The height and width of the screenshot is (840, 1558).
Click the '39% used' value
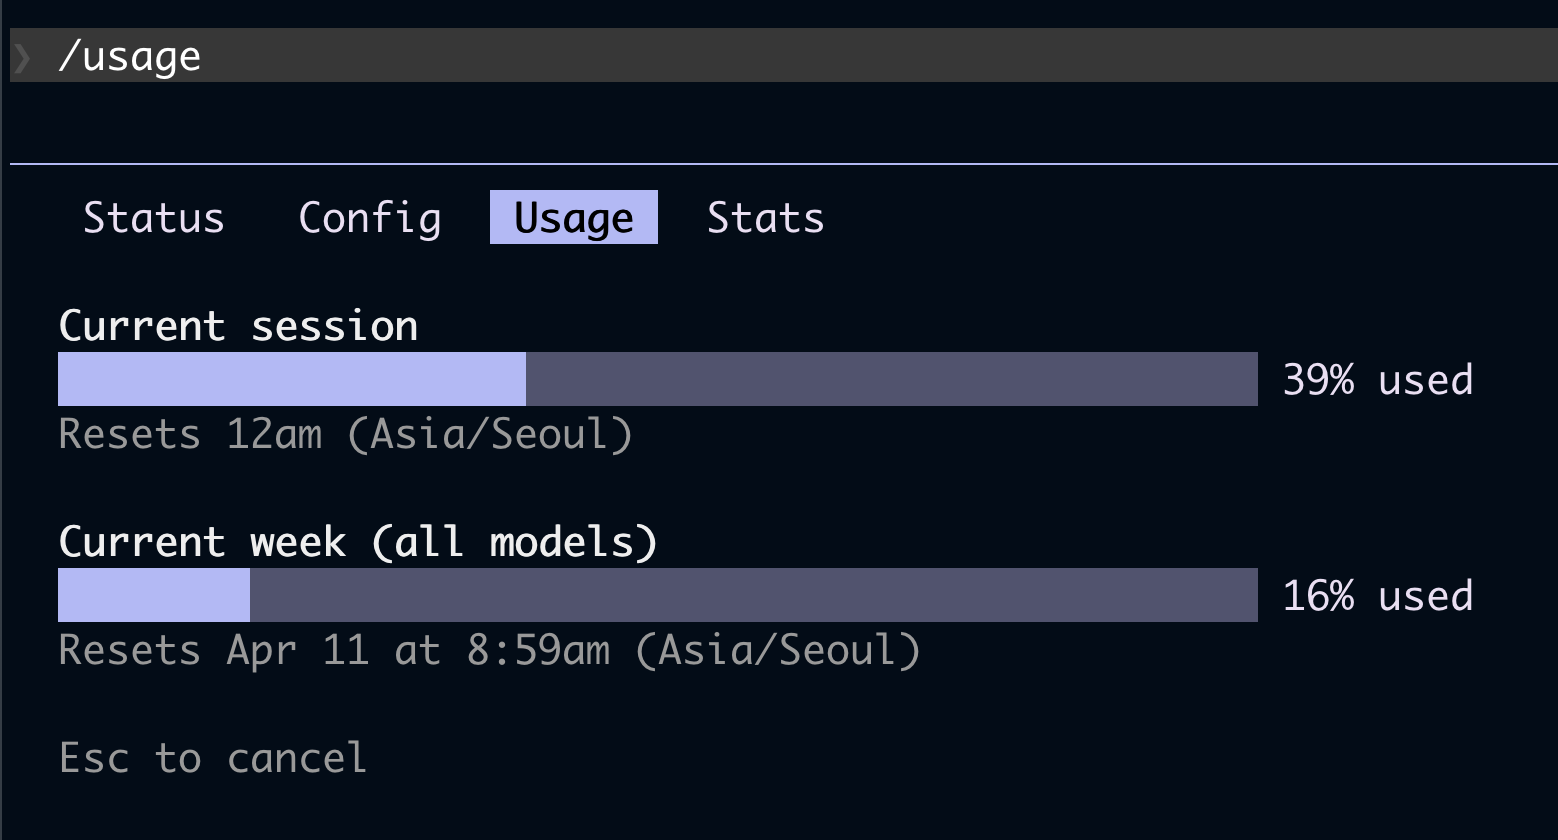[1378, 380]
